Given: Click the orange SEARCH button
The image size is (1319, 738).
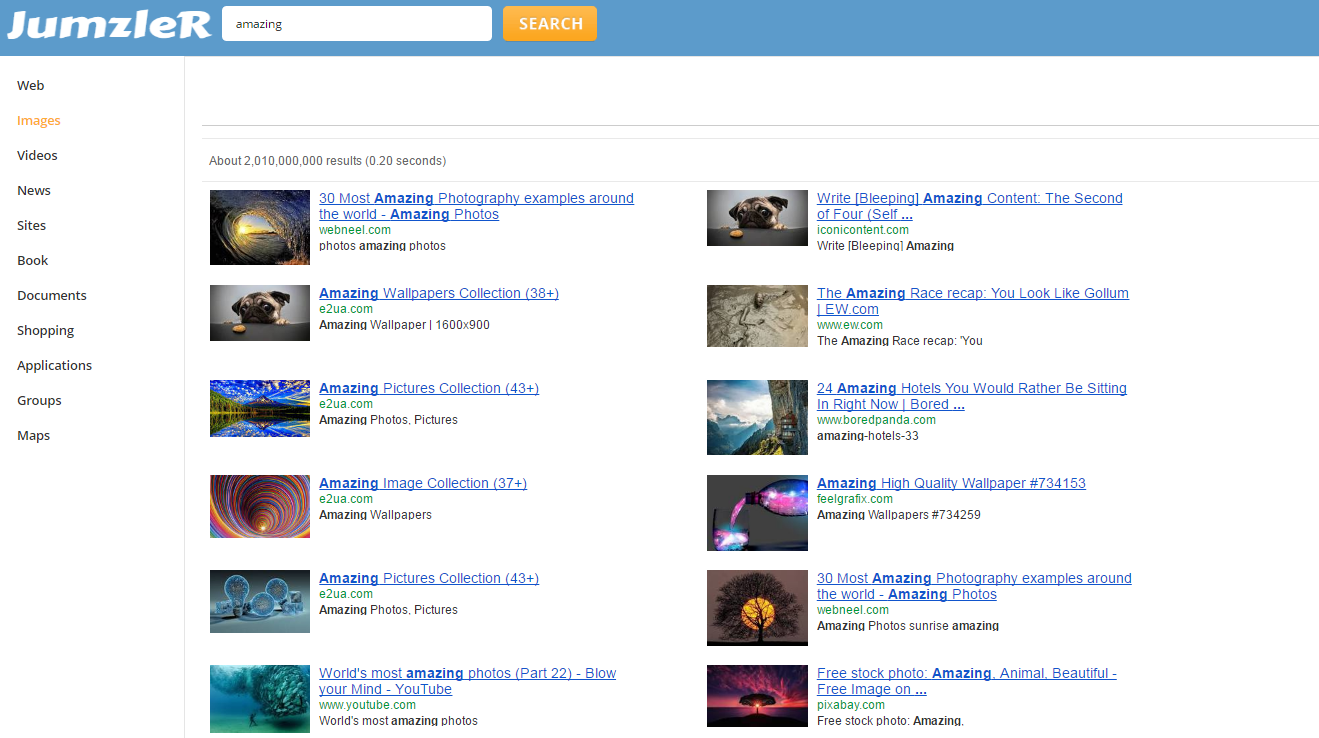Looking at the screenshot, I should tap(550, 24).
